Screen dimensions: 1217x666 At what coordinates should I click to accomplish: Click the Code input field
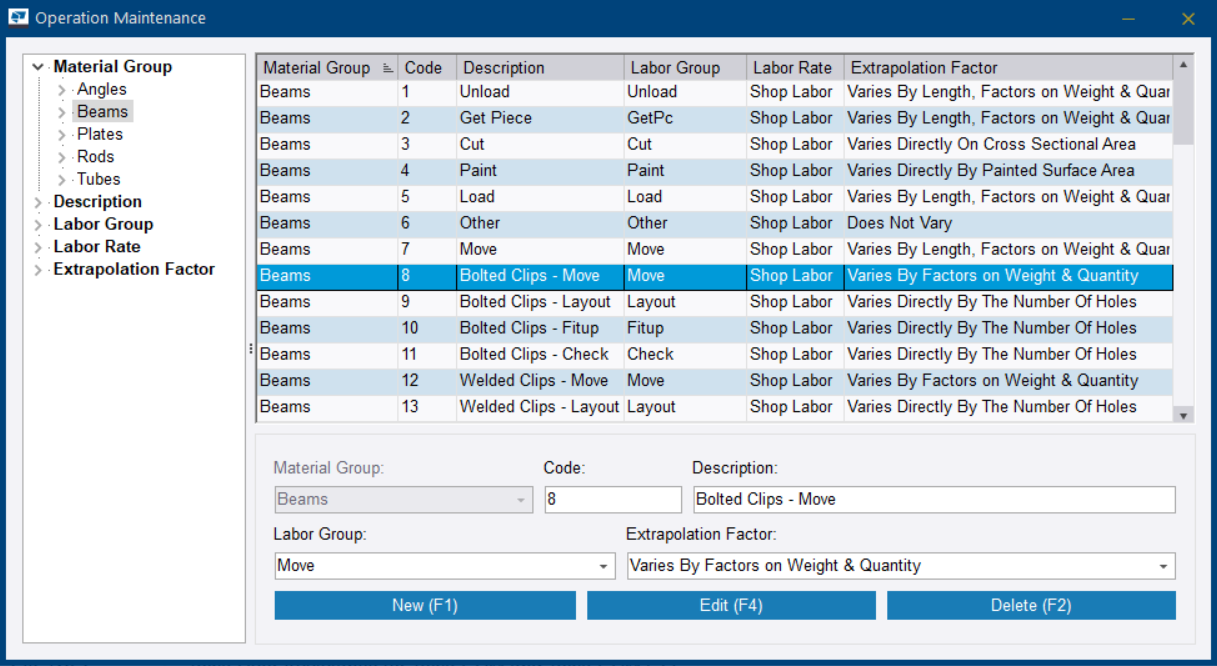coord(612,499)
